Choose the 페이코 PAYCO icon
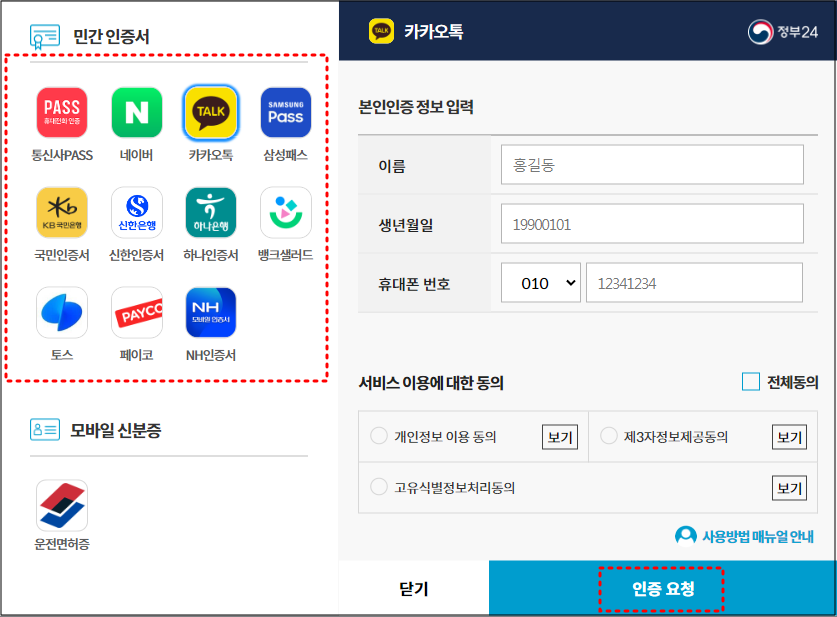The width and height of the screenshot is (837, 617). (x=137, y=312)
